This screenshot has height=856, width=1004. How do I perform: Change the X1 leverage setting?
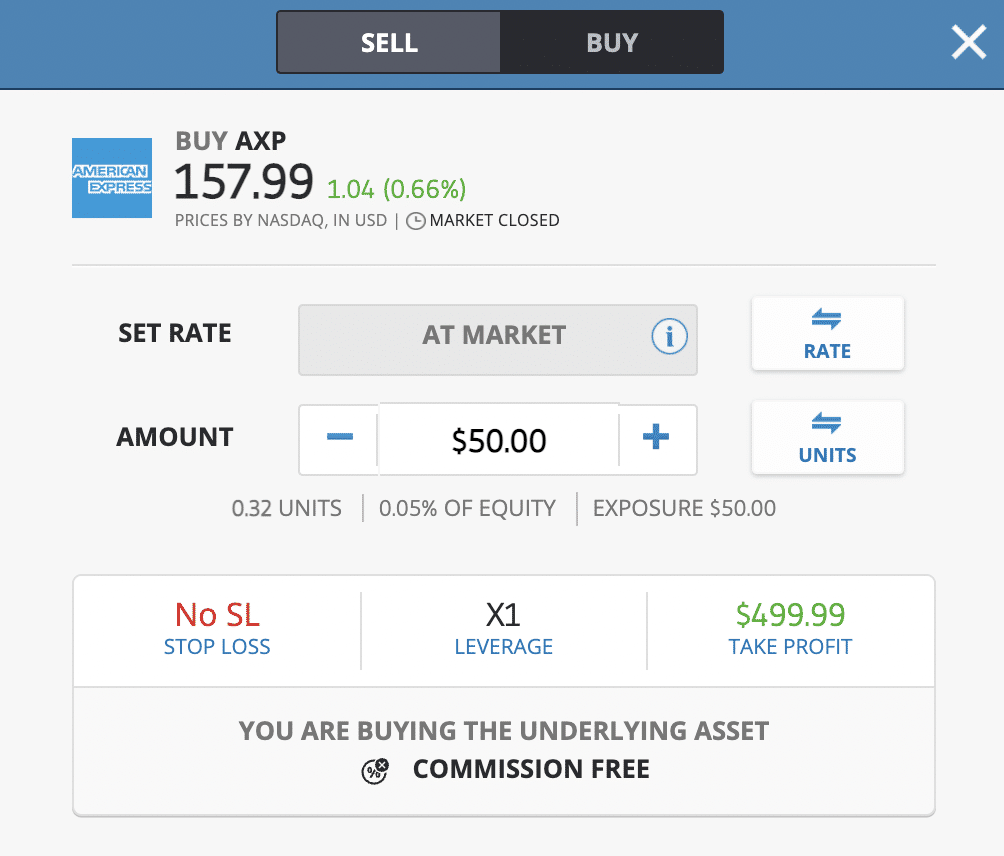[503, 630]
